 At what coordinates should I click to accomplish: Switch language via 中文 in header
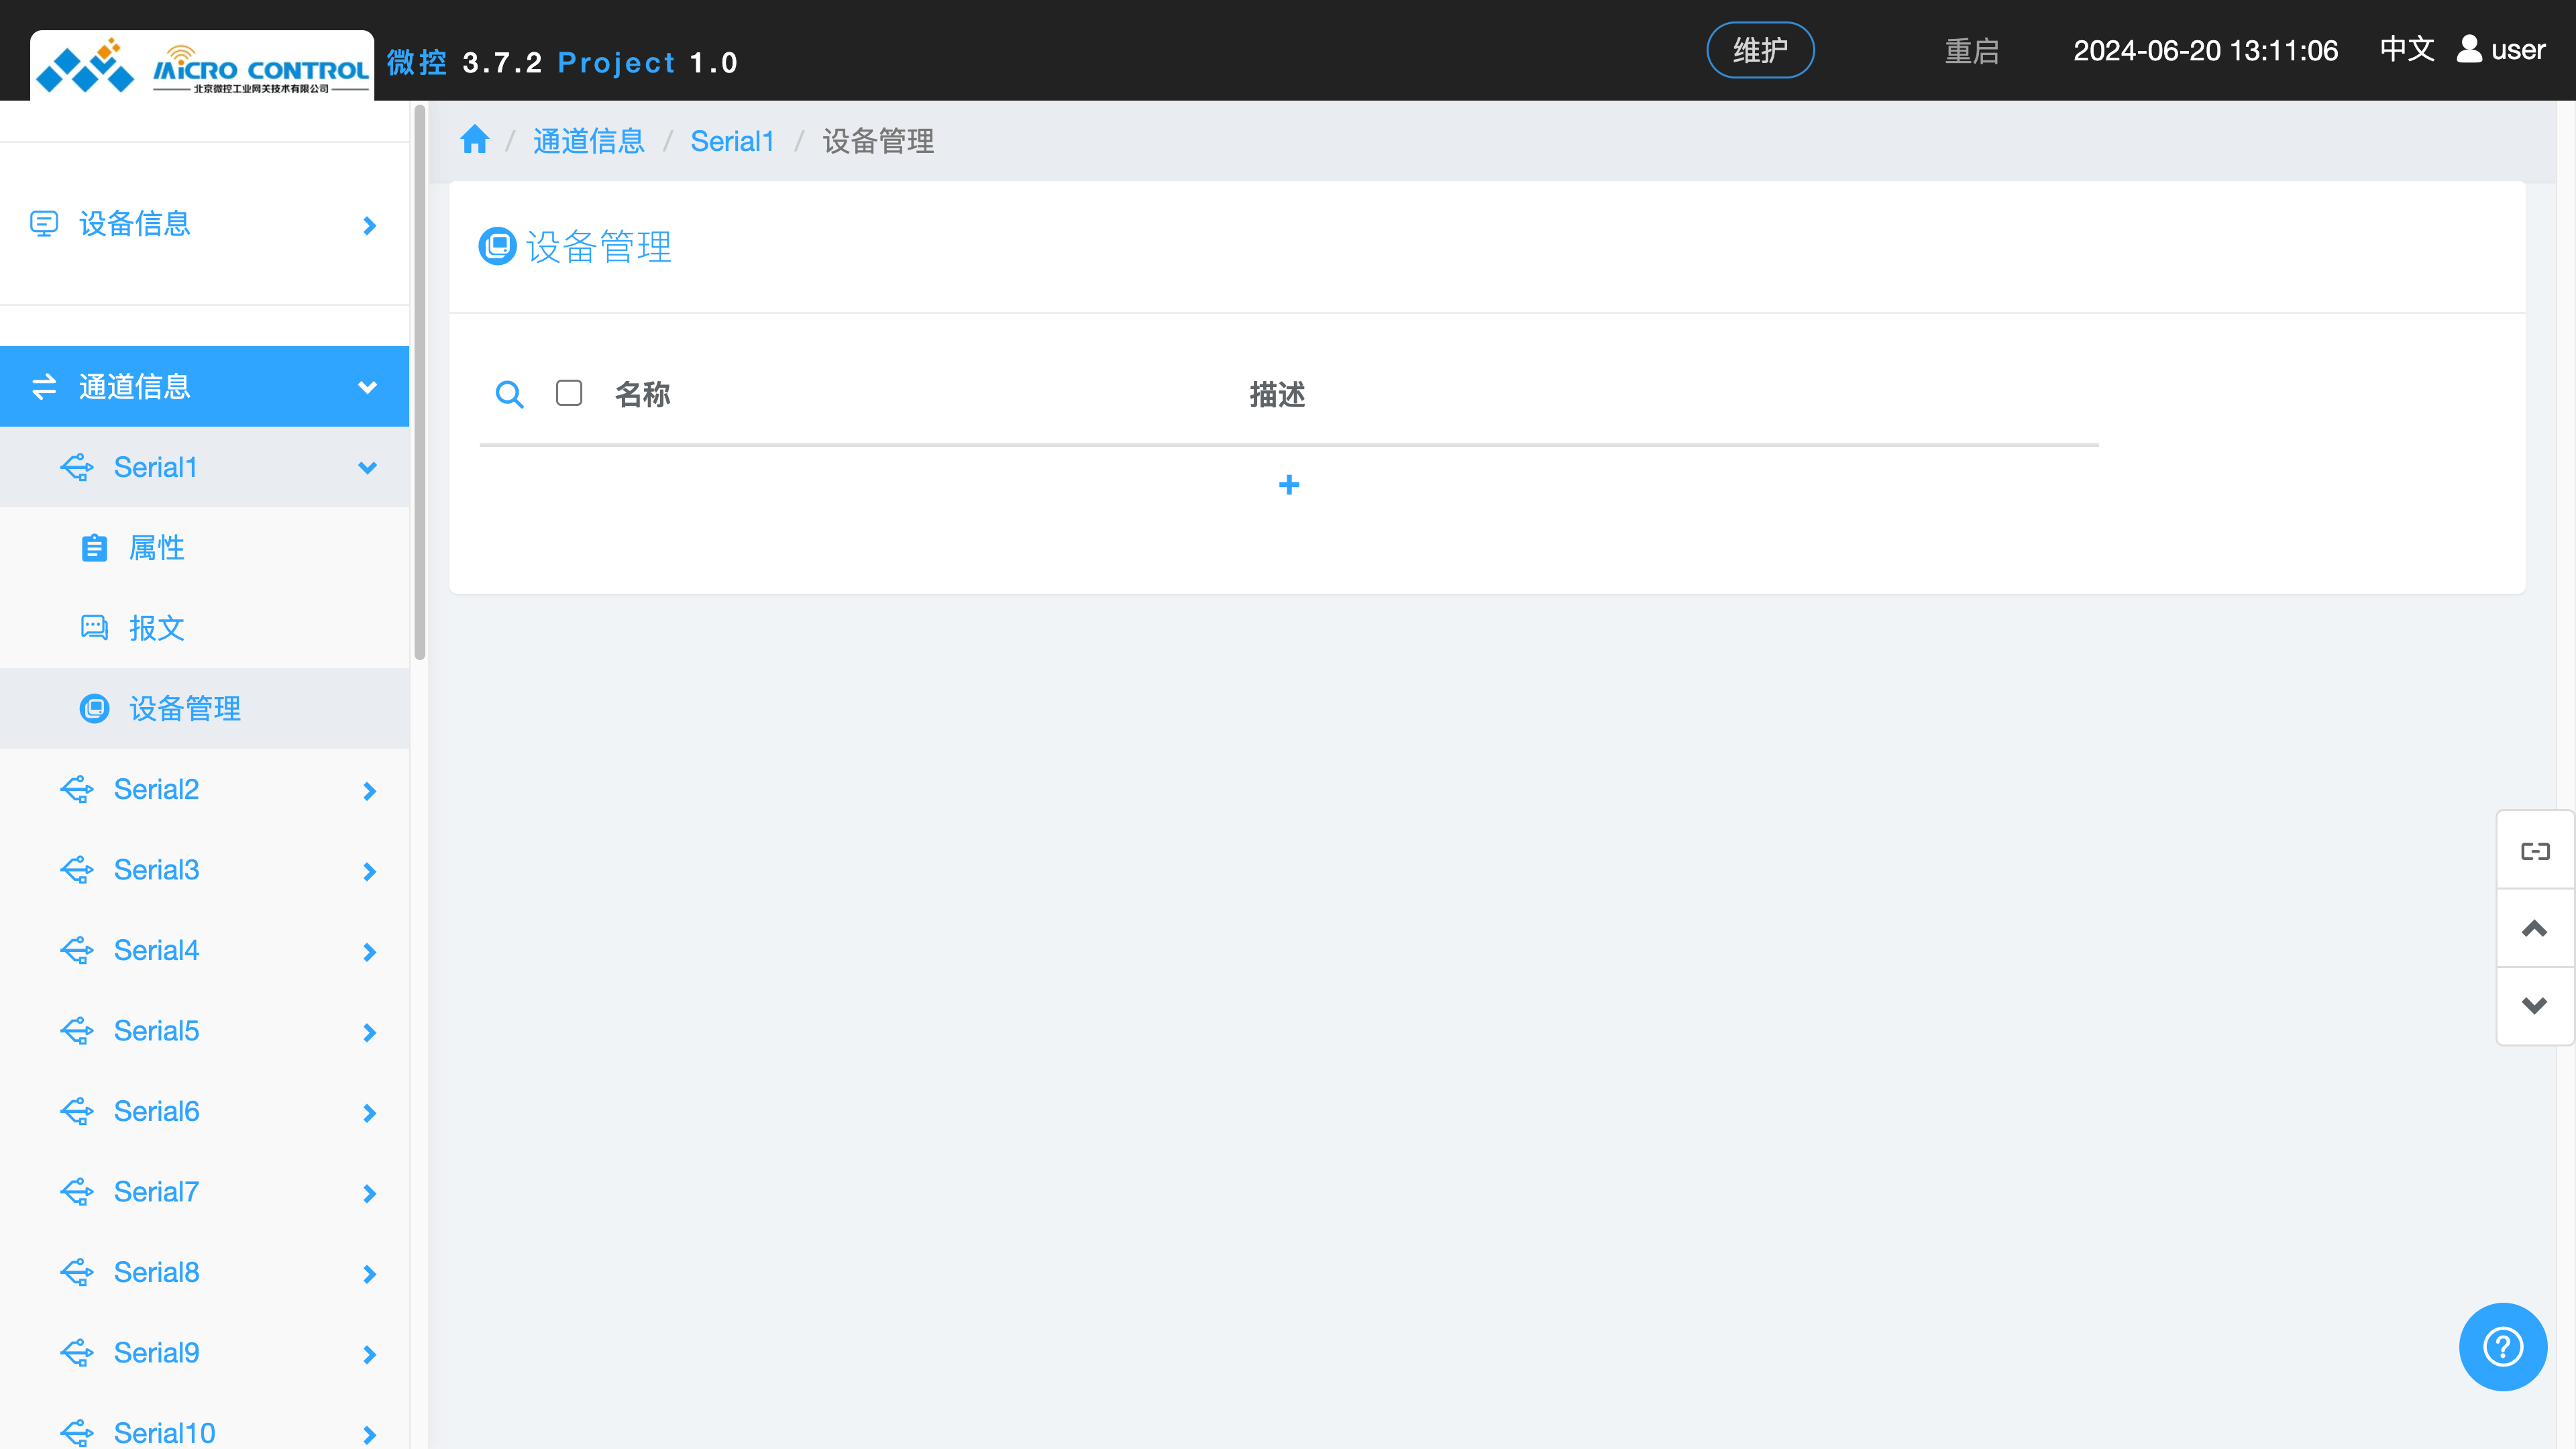2406,49
